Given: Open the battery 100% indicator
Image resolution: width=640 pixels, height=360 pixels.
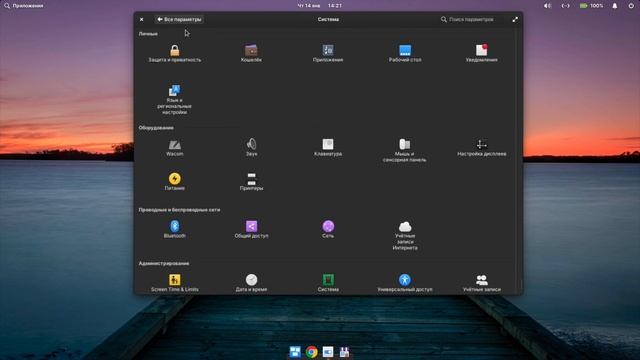Looking at the screenshot, I should click(591, 6).
